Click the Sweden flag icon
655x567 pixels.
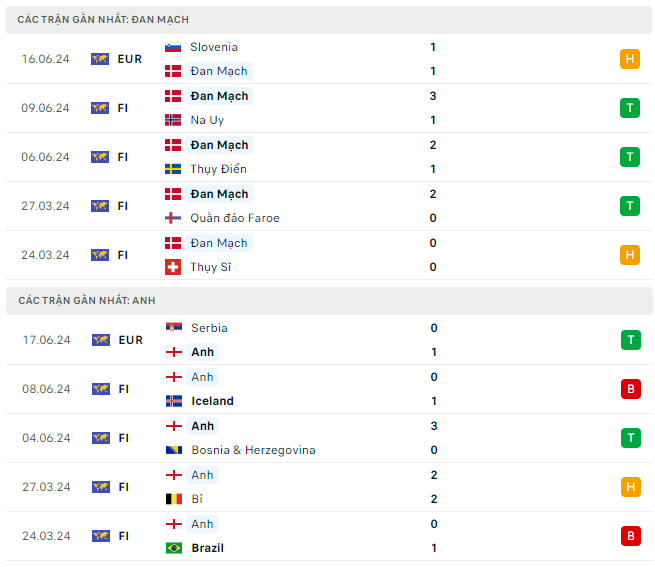[173, 169]
